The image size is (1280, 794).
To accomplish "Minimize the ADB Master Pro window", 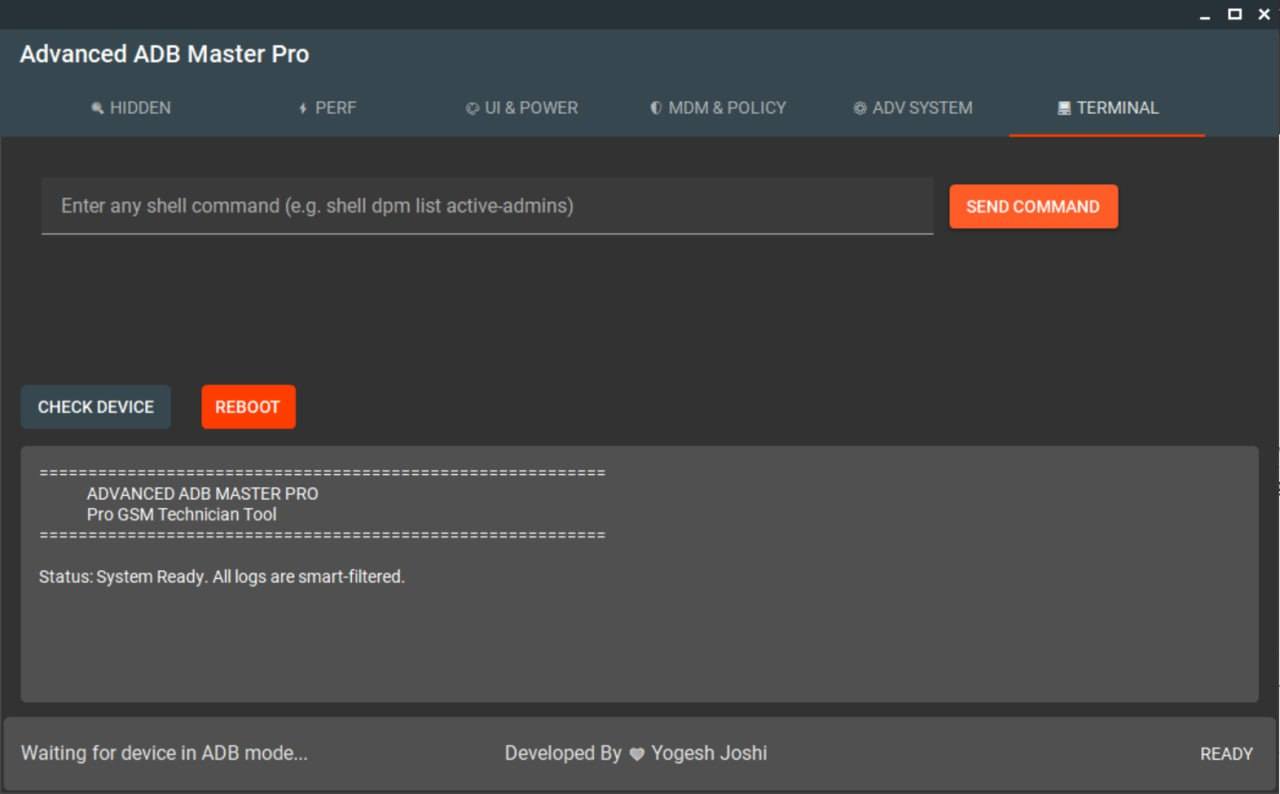I will [1207, 14].
